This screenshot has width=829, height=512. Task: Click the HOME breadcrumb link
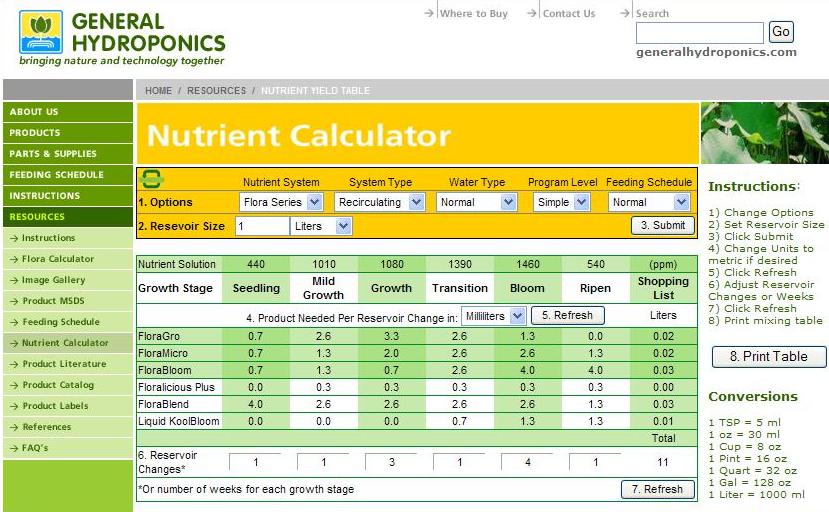click(159, 90)
